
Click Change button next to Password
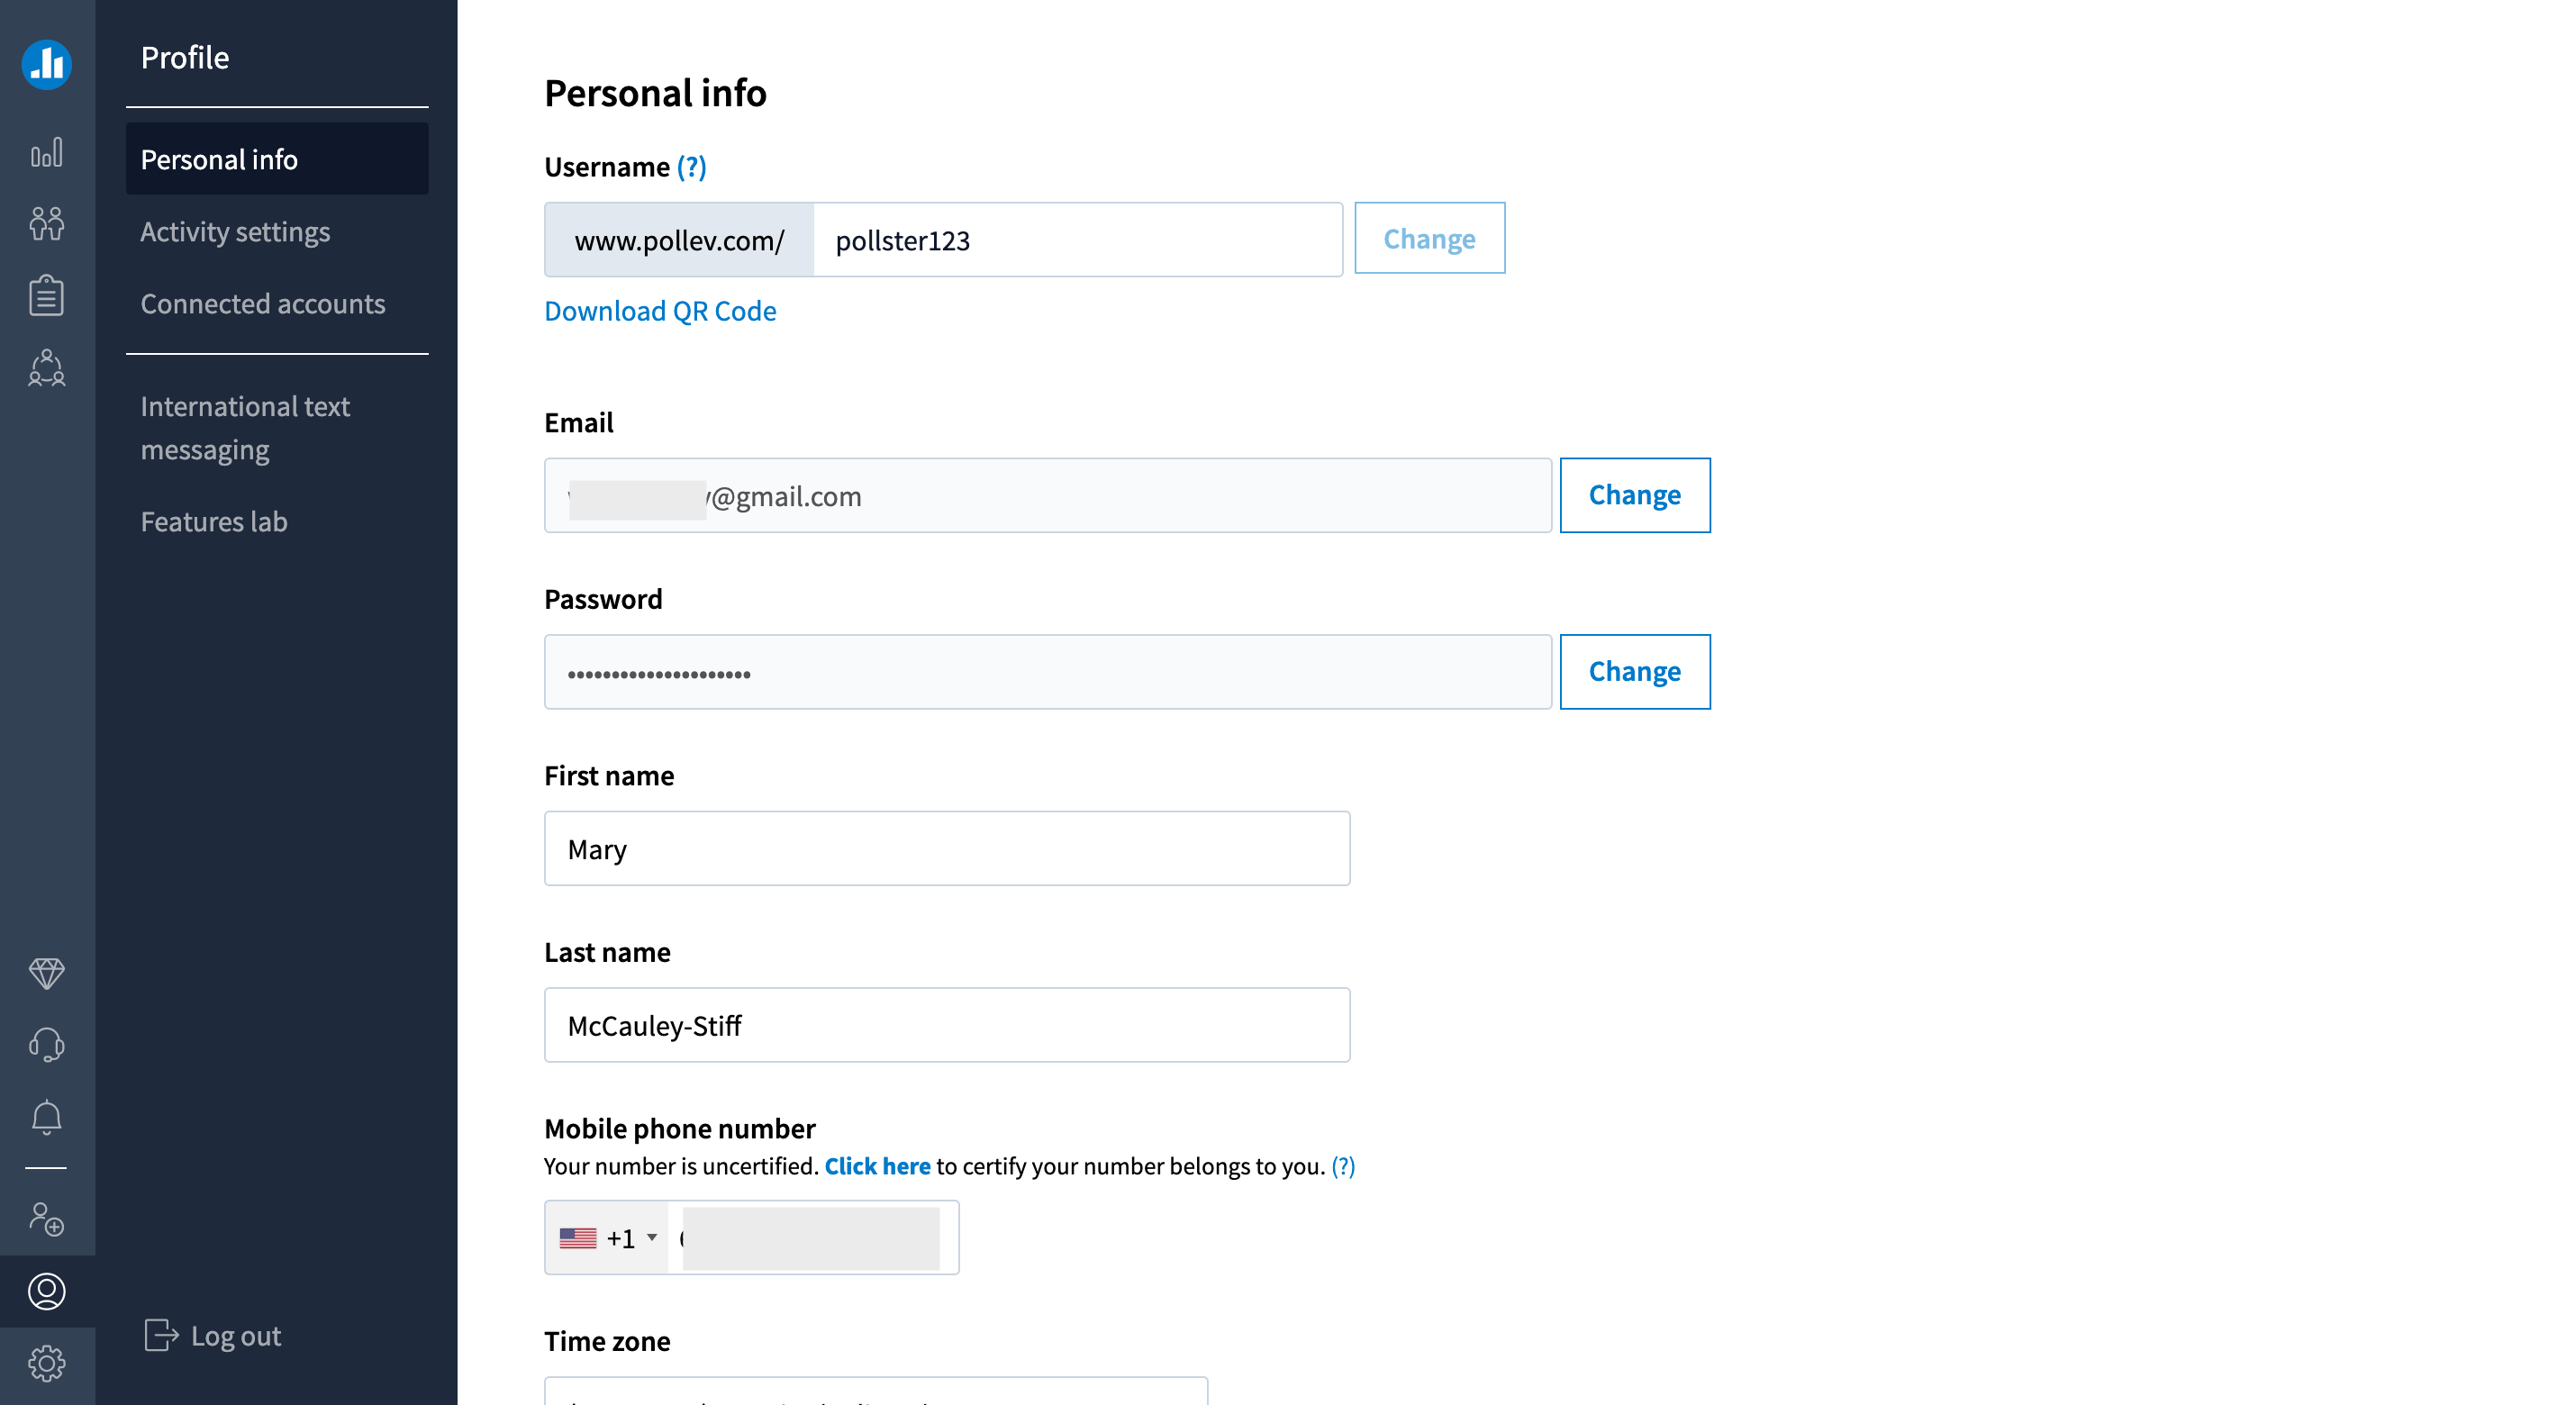pyautogui.click(x=1635, y=671)
